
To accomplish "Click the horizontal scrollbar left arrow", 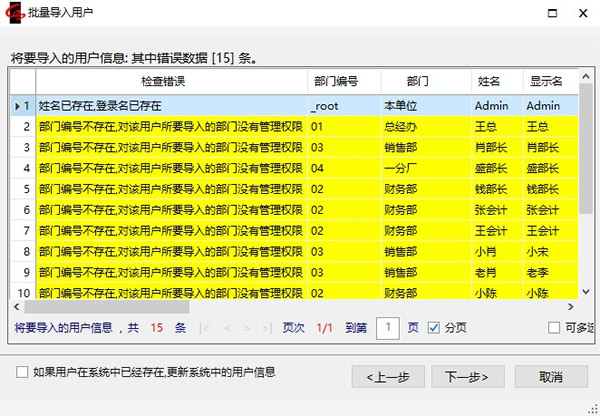I will 18,307.
